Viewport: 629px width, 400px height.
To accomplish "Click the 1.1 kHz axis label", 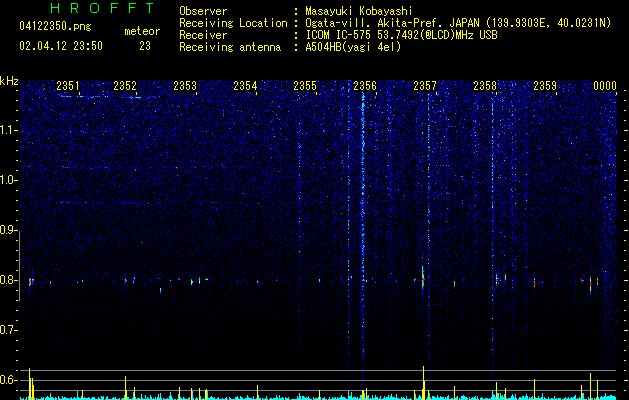I will coord(8,130).
